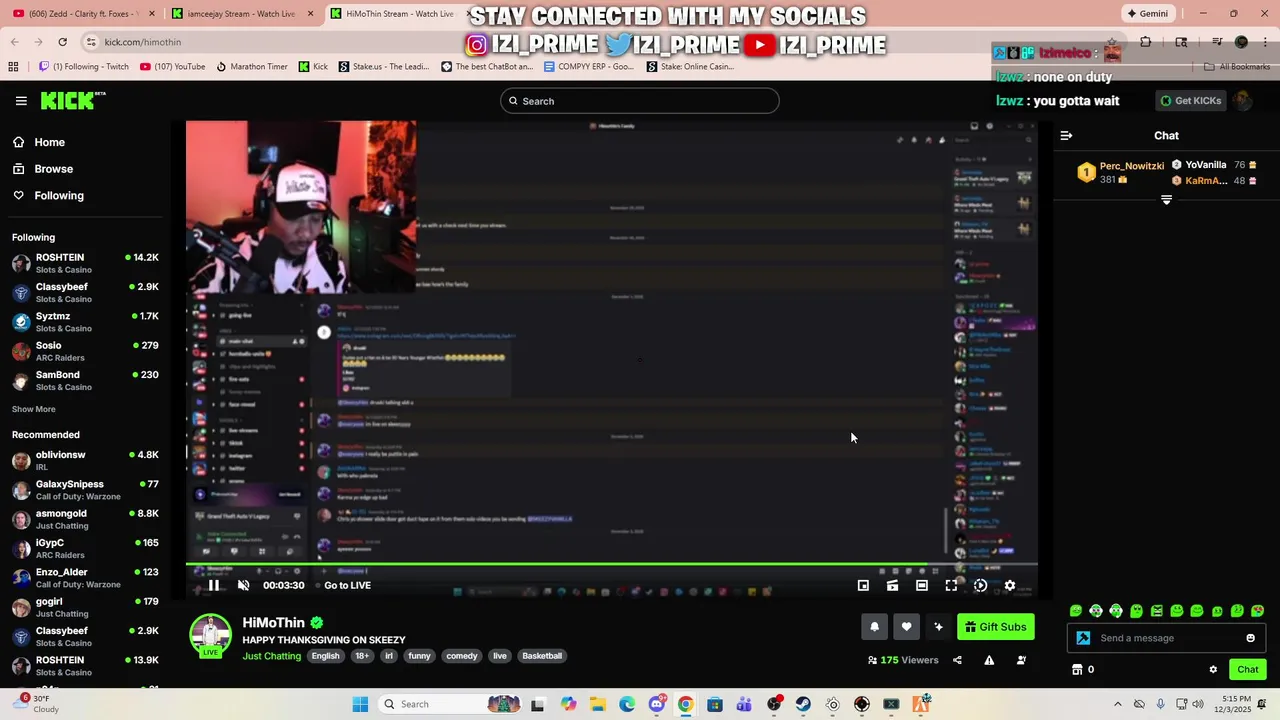Image resolution: width=1280 pixels, height=720 pixels.
Task: Enter fullscreen video mode
Action: click(951, 586)
